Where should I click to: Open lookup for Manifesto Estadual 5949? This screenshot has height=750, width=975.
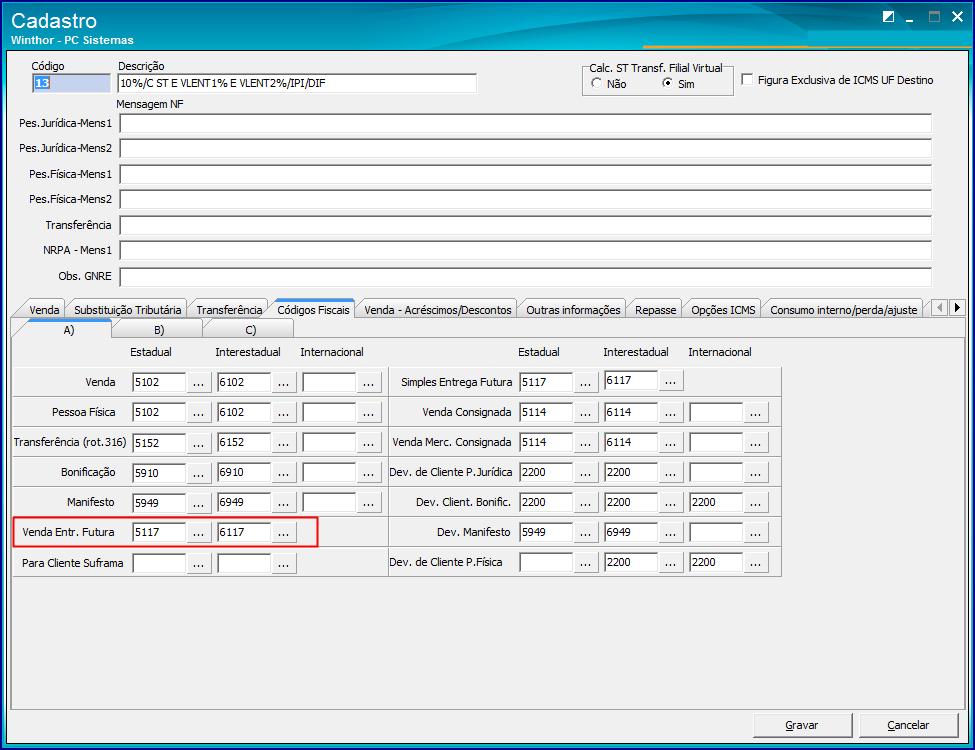(x=198, y=502)
